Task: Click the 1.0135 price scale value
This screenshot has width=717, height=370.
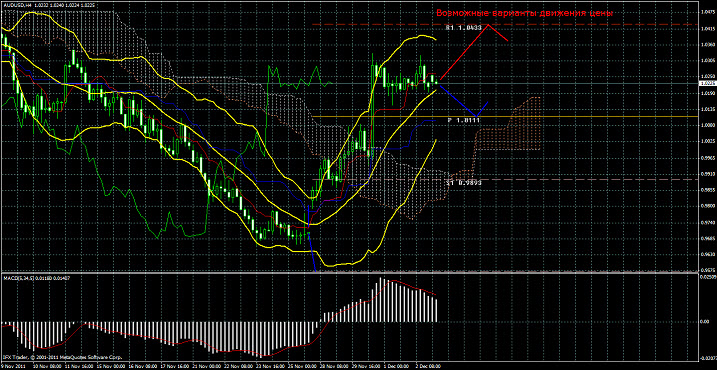Action: pyautogui.click(x=708, y=109)
